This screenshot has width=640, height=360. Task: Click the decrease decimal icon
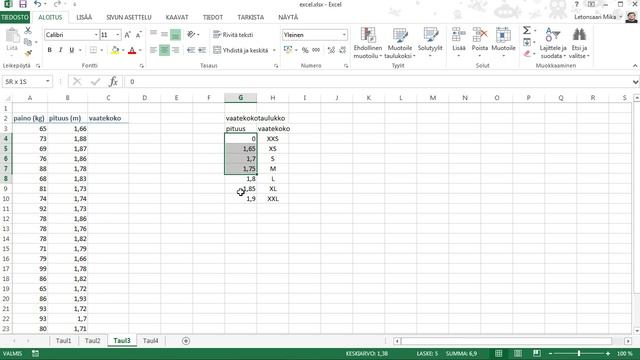tap(342, 50)
